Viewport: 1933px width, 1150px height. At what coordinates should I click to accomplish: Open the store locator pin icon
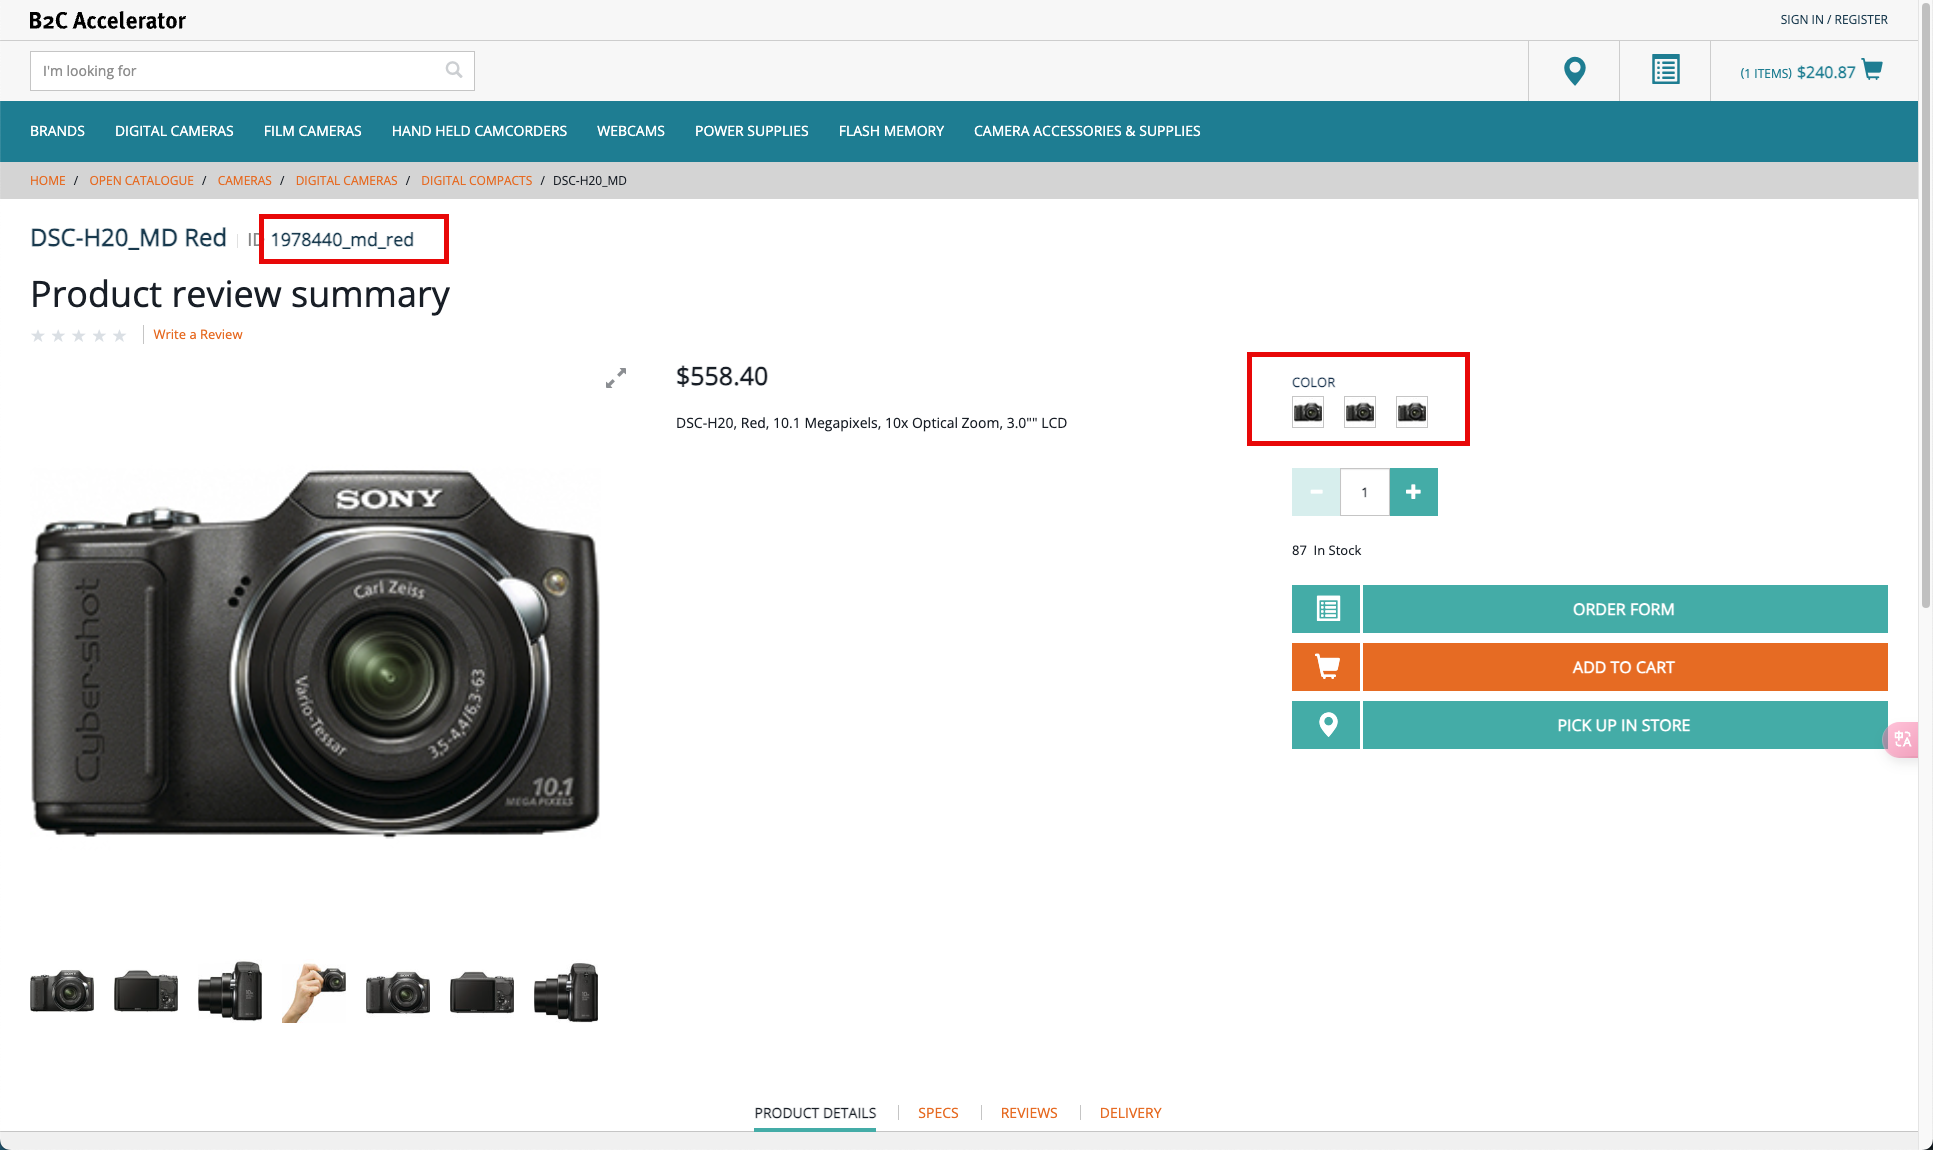[x=1574, y=71]
